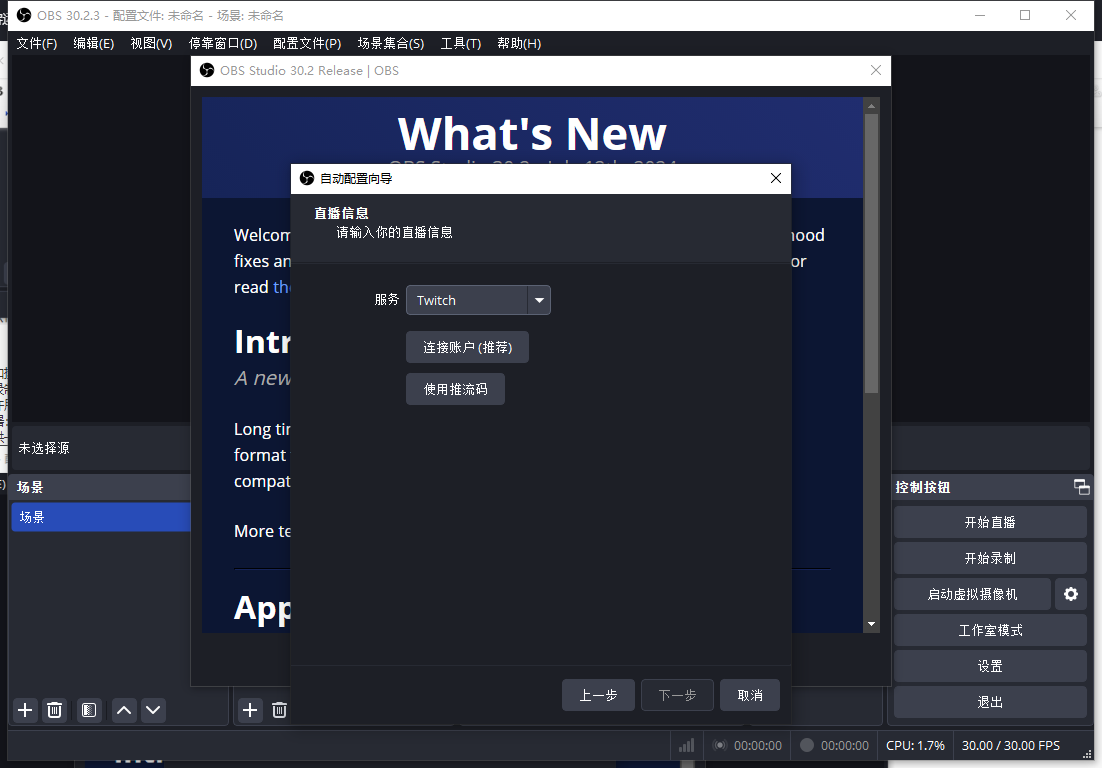Close the OBS Studio 30.2 Release window
The image size is (1102, 768).
876,70
